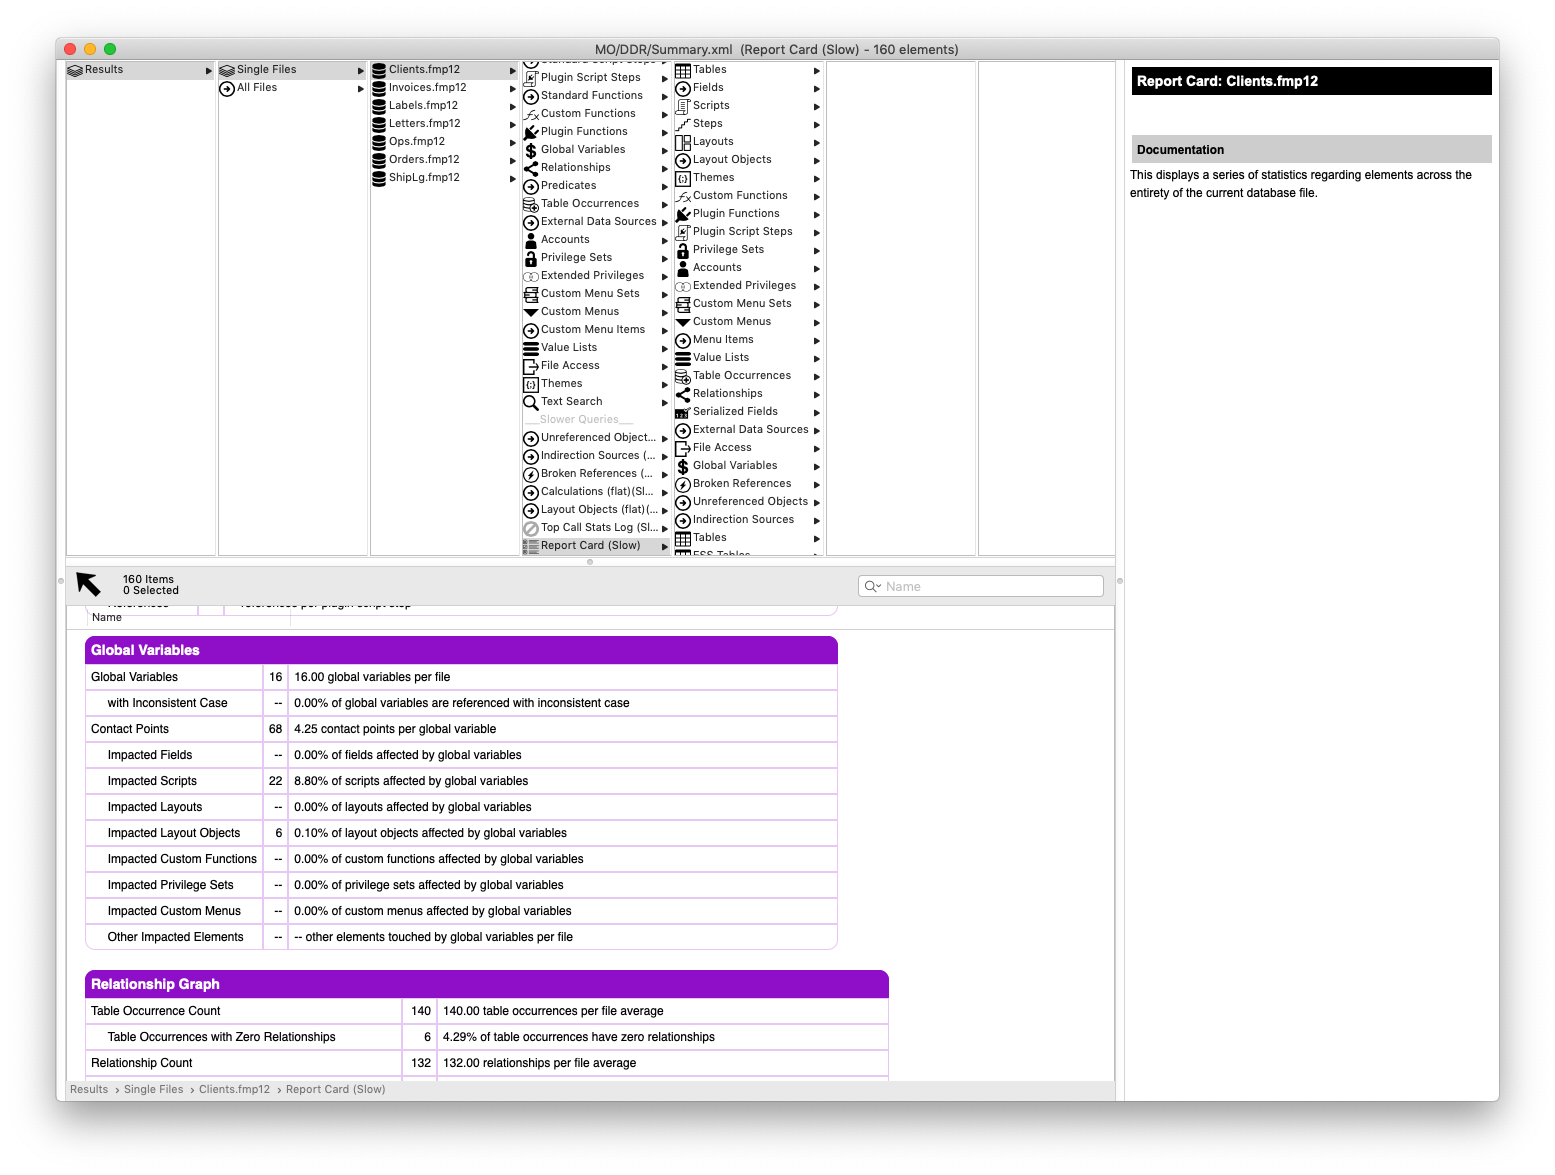Click the Relationships share icon in query list
Viewport: 1555px width, 1175px height.
pyautogui.click(x=531, y=168)
